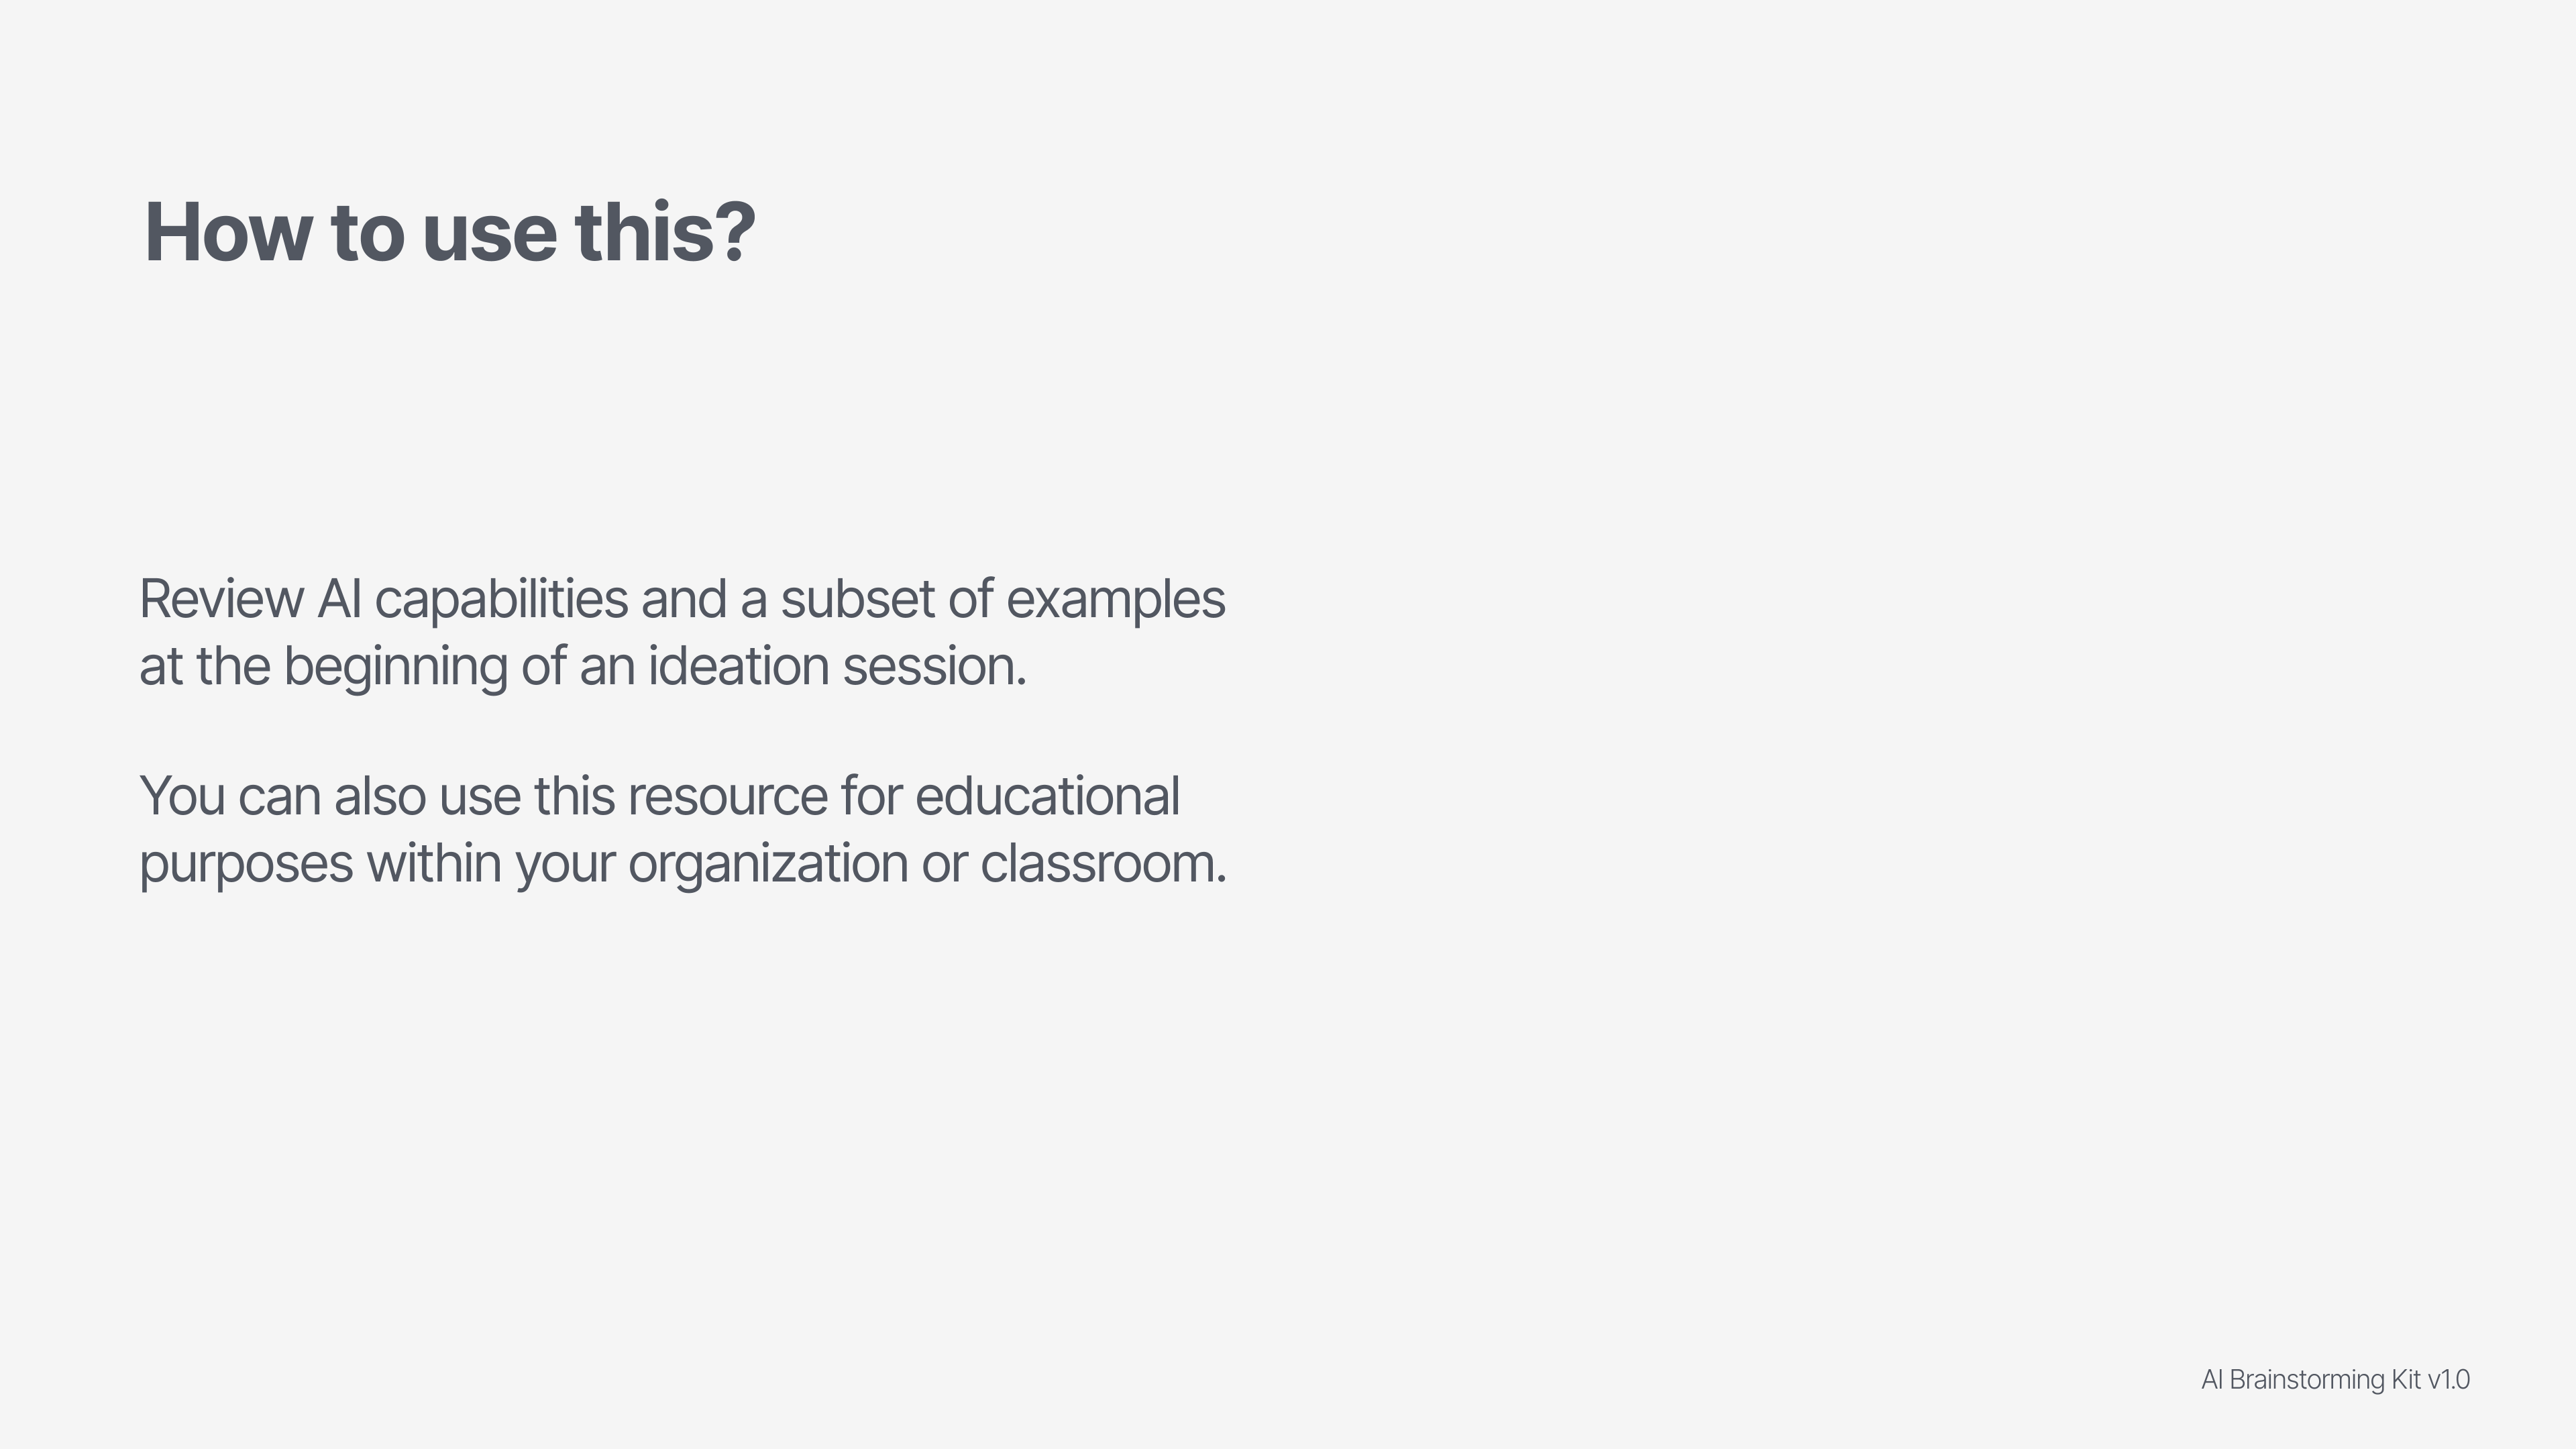Click the word "subset" in the first paragraph

(x=857, y=599)
